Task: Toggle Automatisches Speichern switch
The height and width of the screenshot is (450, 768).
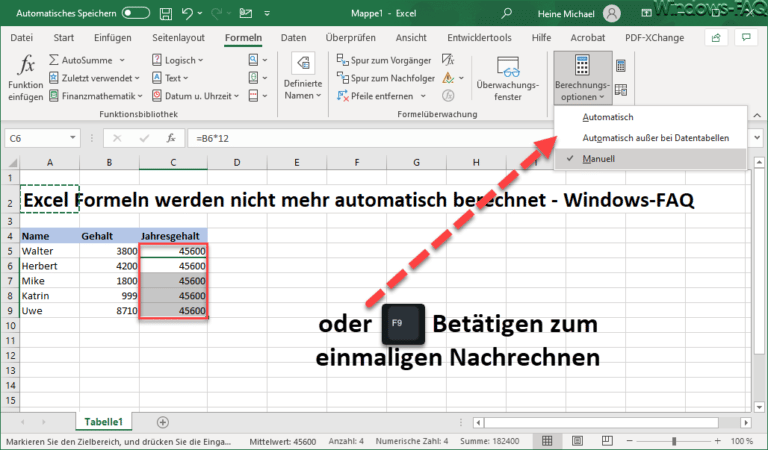Action: pos(136,13)
